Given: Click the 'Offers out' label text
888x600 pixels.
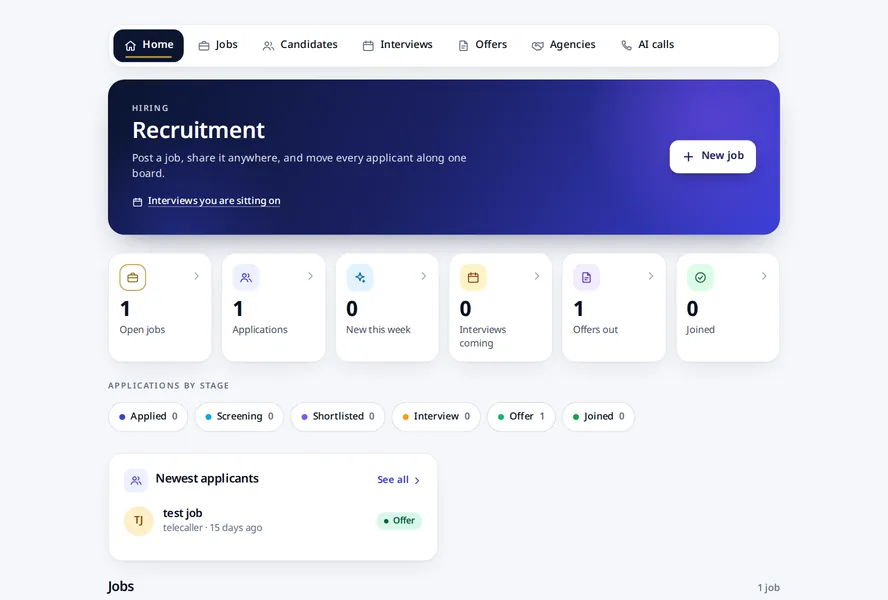Looking at the screenshot, I should point(595,330).
